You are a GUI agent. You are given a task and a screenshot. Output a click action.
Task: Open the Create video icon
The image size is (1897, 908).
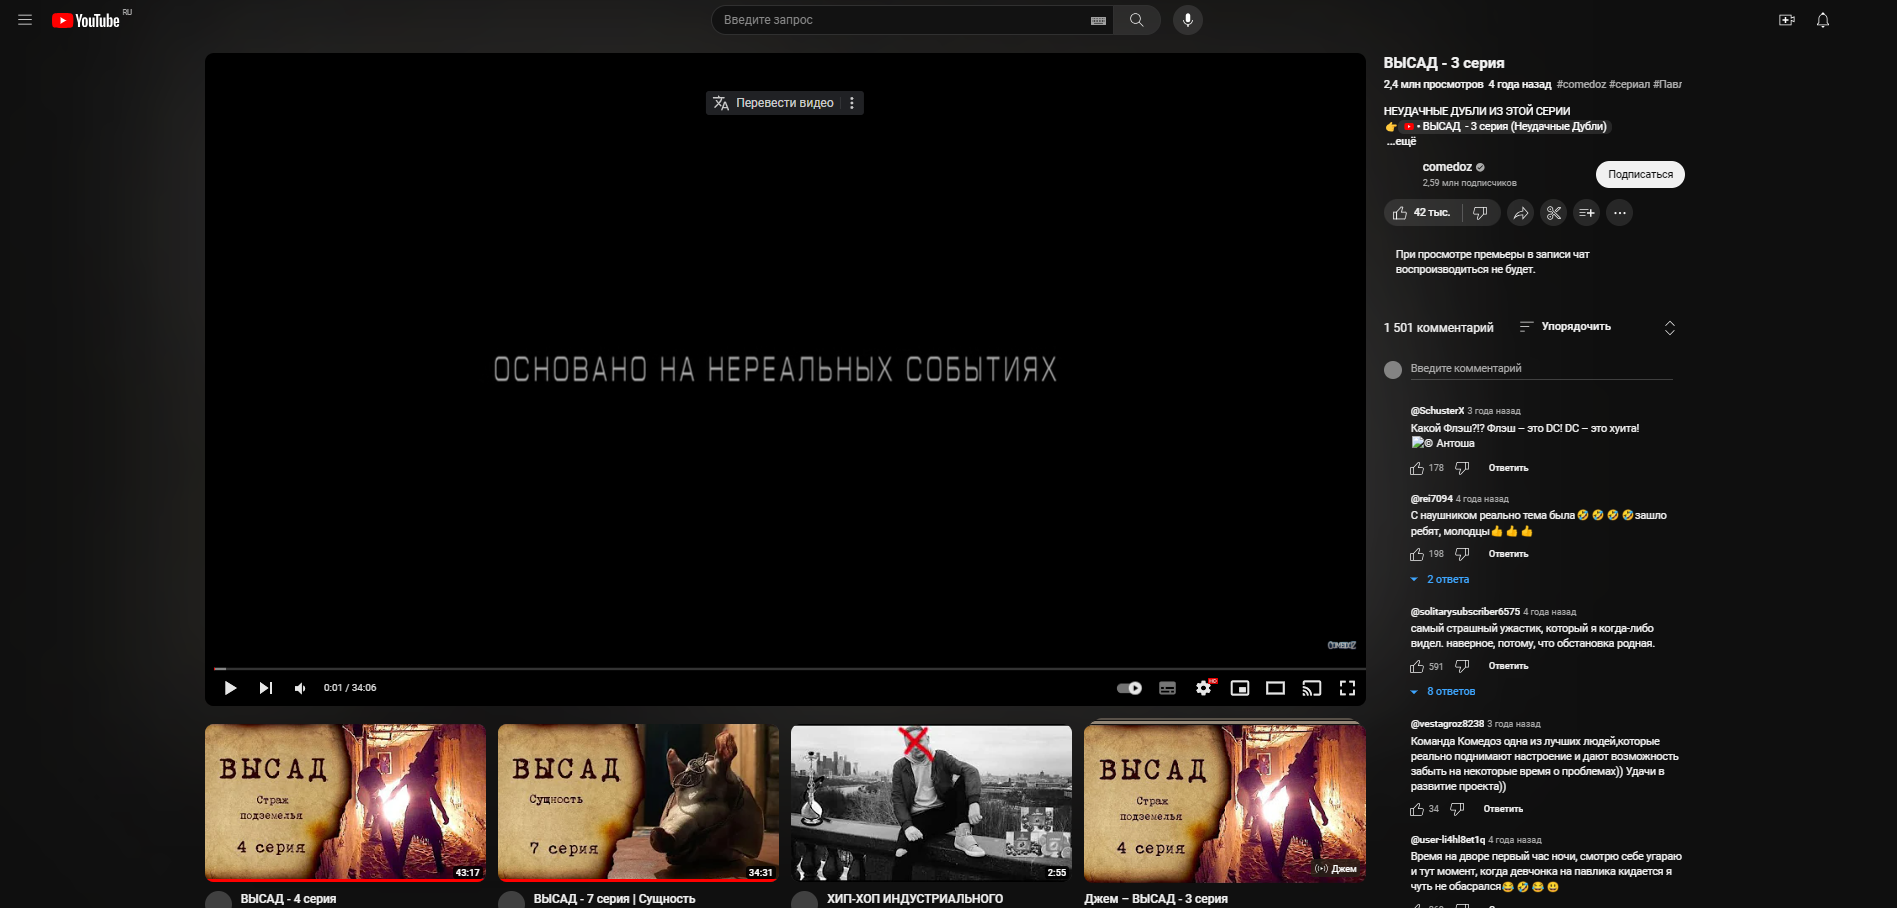[1787, 20]
